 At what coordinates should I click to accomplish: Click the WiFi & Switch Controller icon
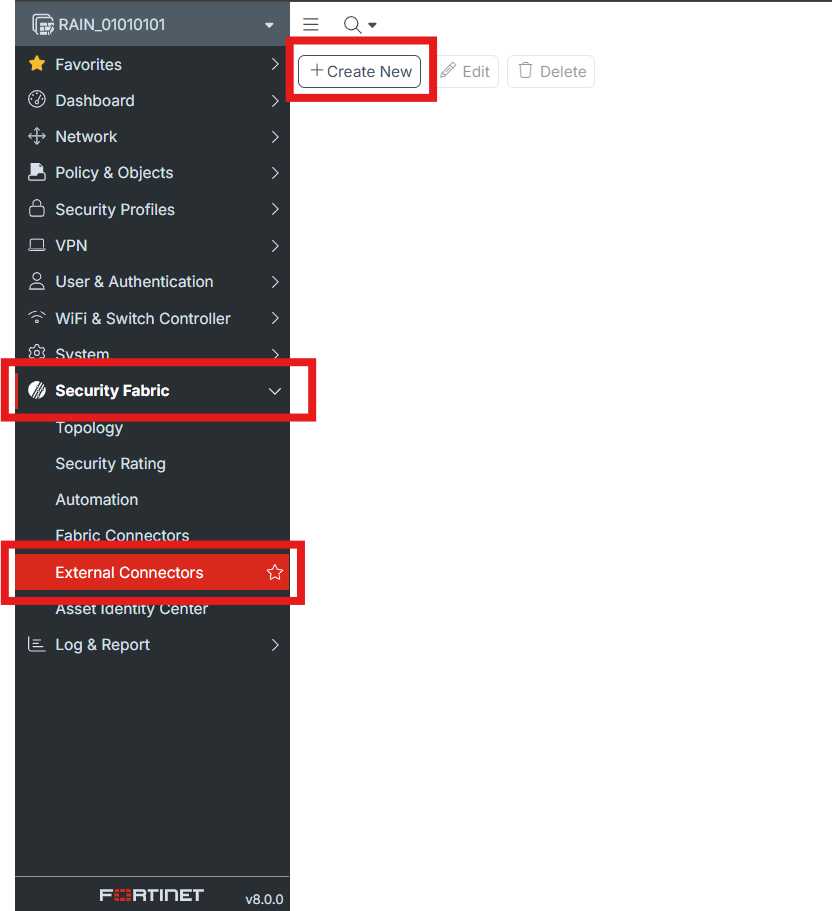37,317
